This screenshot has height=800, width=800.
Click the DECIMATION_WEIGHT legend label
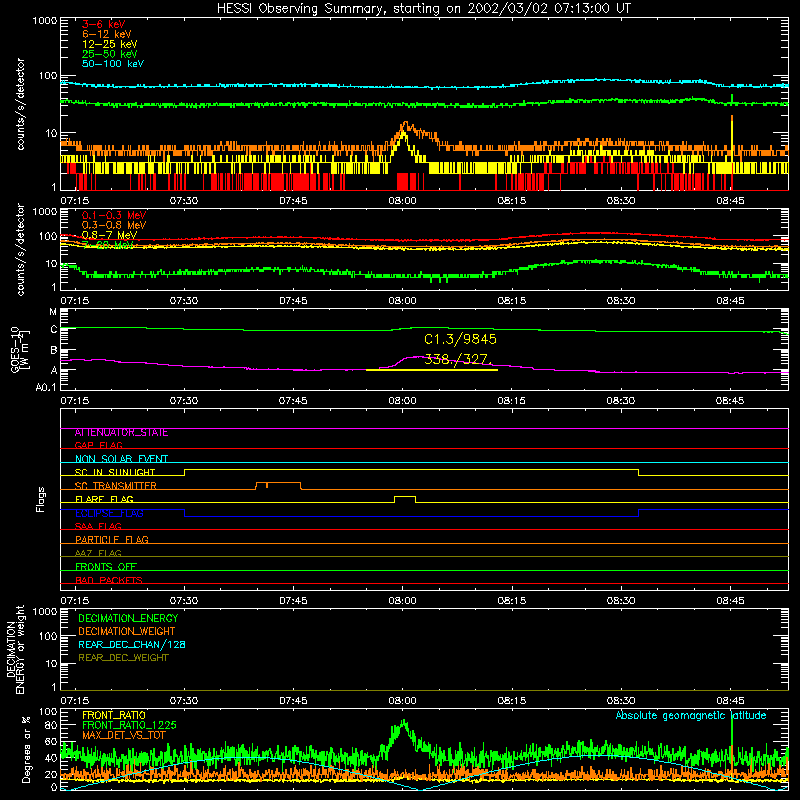pos(127,631)
